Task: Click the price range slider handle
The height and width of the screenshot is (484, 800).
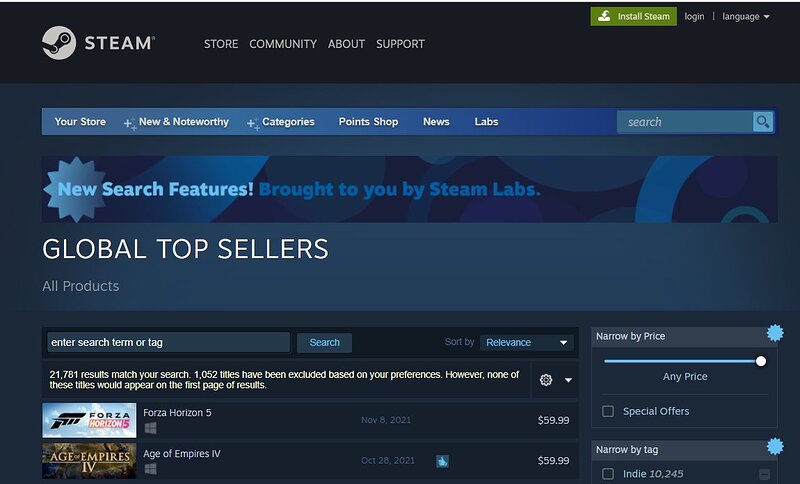Action: [761, 361]
